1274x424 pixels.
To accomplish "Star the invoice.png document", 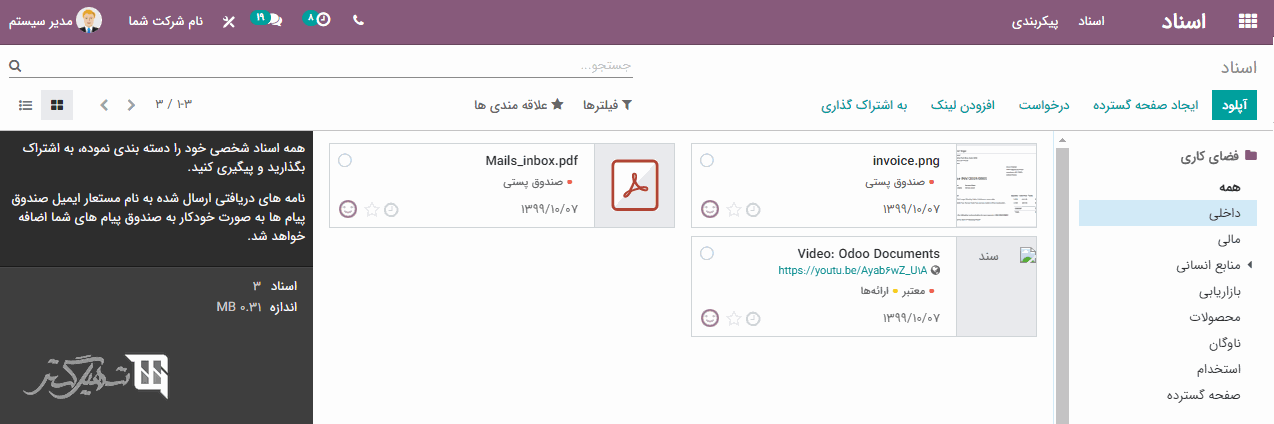I will point(734,209).
